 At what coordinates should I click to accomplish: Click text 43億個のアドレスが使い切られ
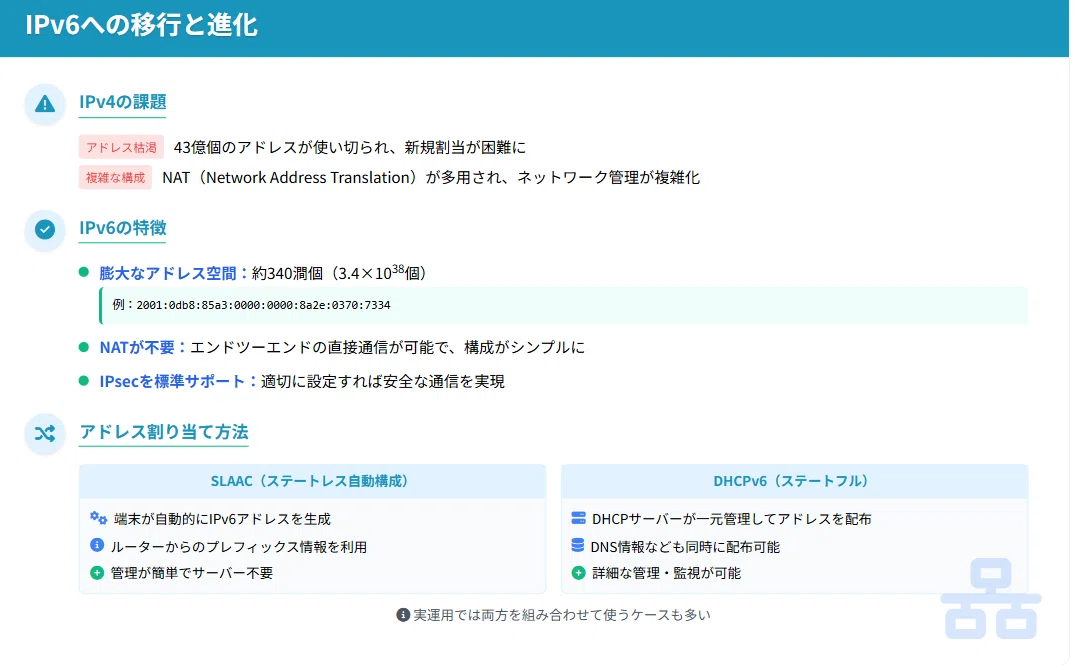pyautogui.click(x=284, y=148)
